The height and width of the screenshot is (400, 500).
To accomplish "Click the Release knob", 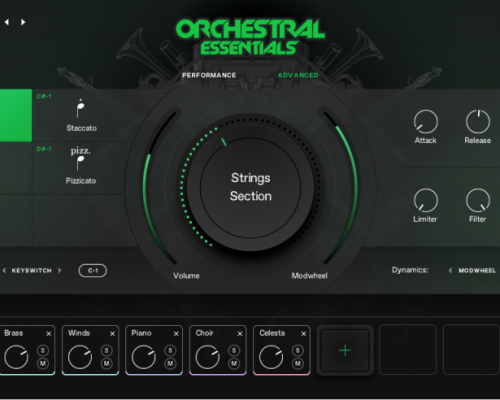I will pyautogui.click(x=478, y=122).
